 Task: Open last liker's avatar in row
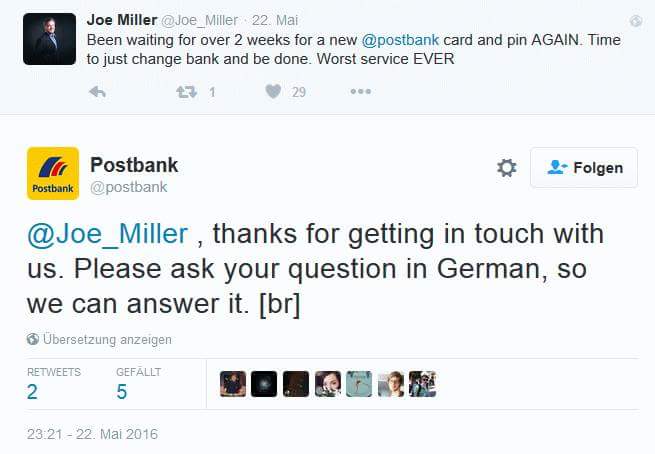tap(422, 384)
